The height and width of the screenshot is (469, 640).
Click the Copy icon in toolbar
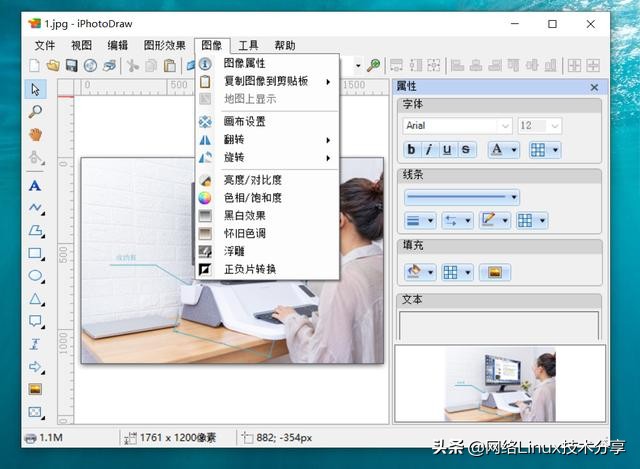tap(151, 65)
